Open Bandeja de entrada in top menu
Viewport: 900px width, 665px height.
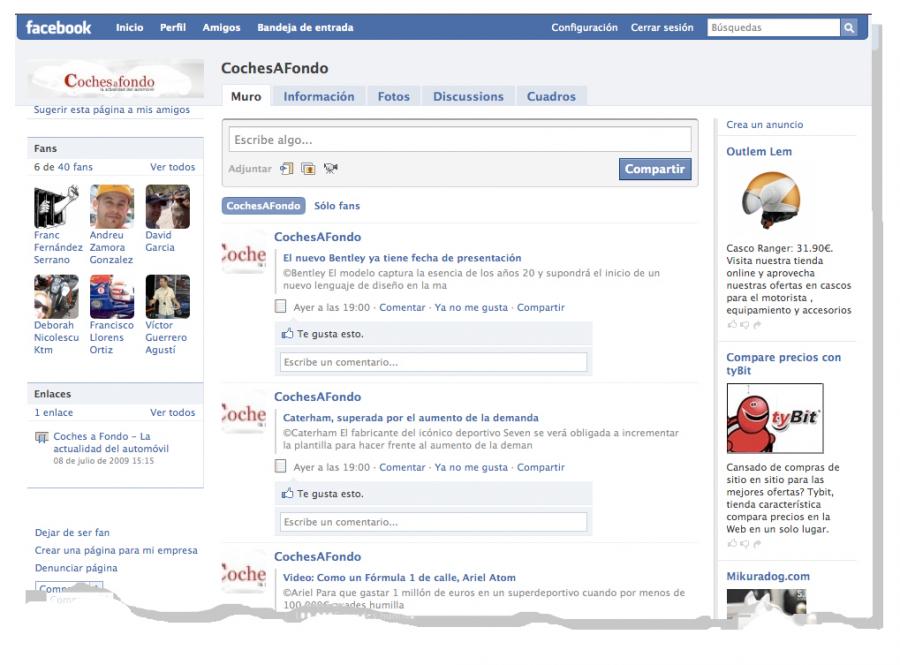click(305, 28)
